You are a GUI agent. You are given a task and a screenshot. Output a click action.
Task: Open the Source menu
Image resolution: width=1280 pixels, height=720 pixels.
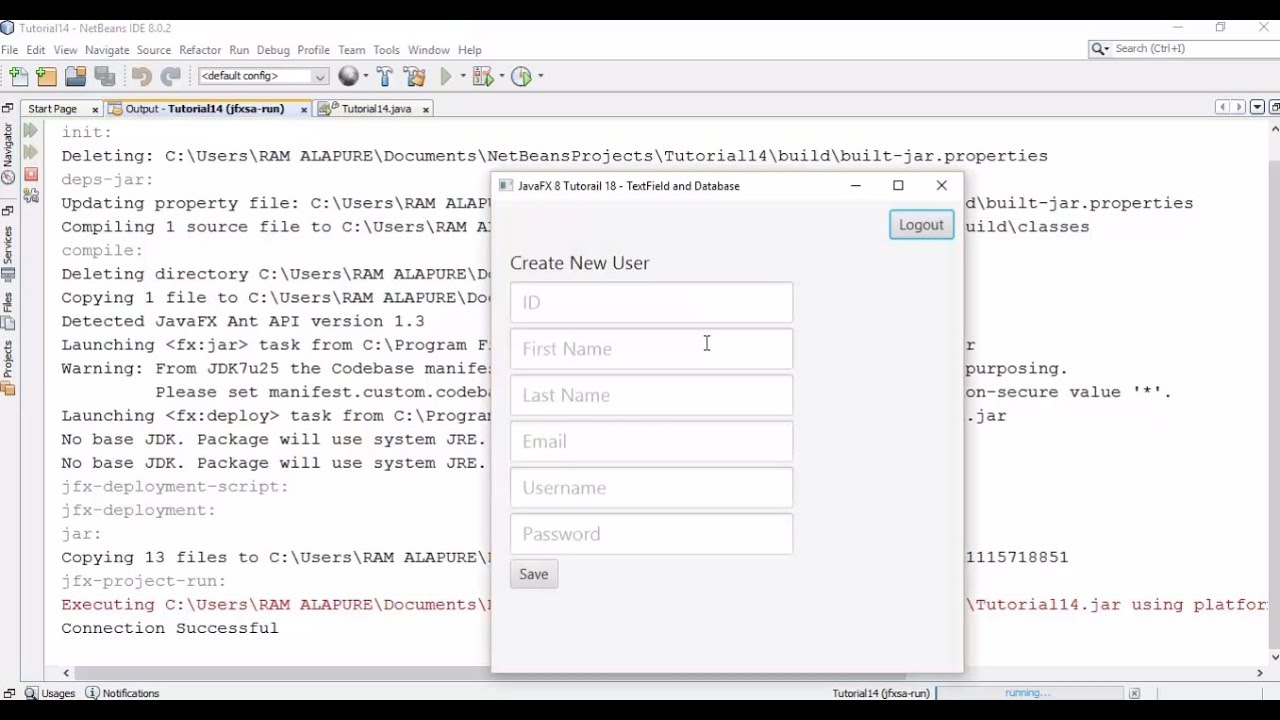154,50
